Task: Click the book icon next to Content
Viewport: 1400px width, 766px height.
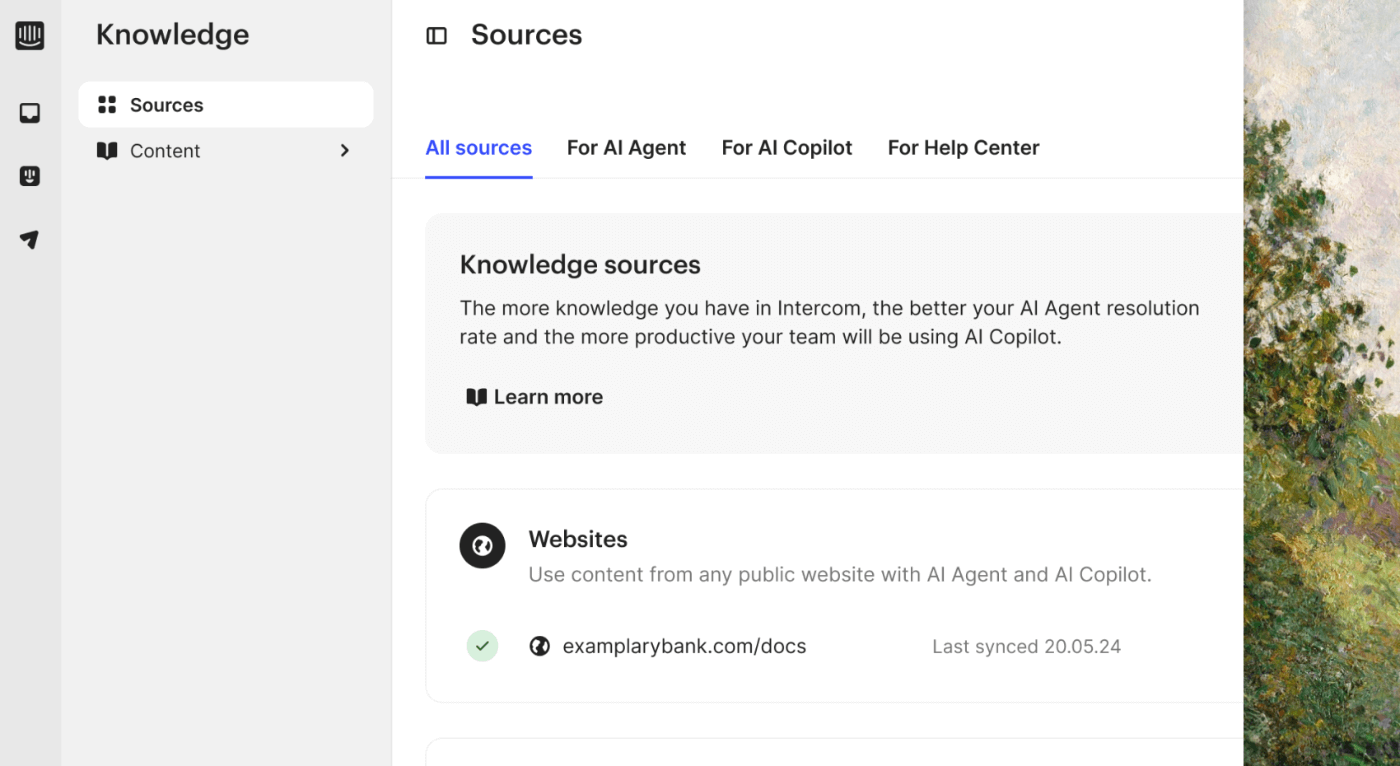Action: (x=107, y=151)
